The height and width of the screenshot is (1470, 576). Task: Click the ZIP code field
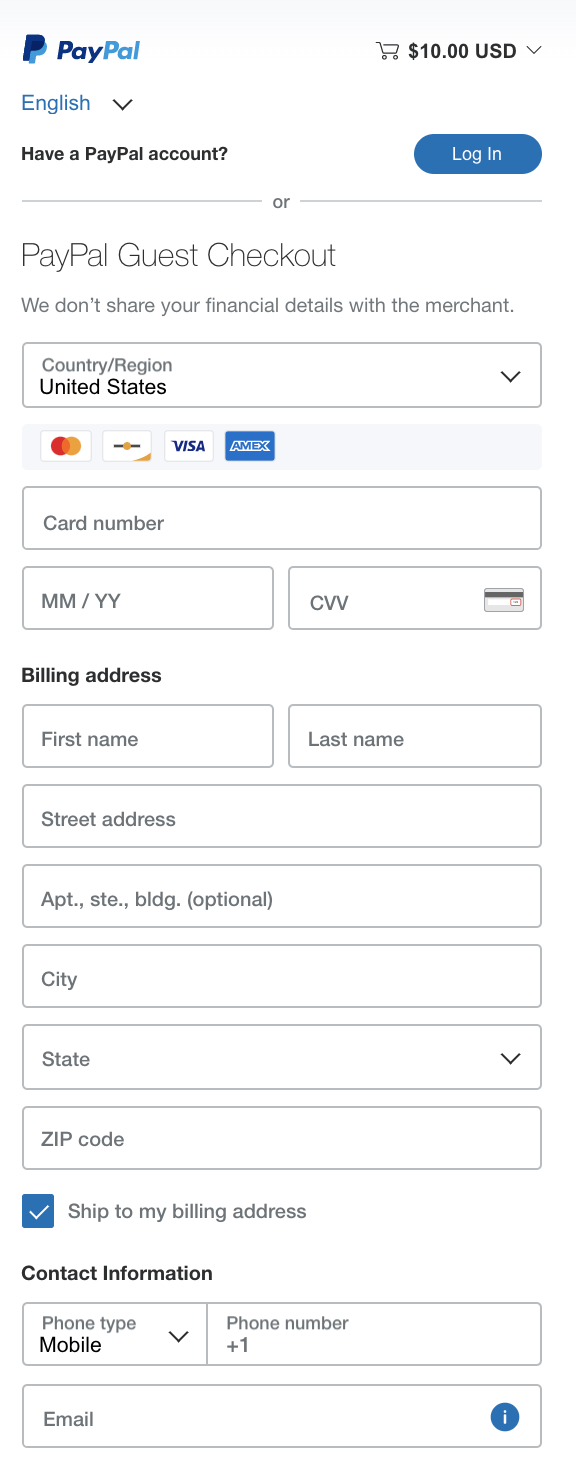(x=282, y=1138)
